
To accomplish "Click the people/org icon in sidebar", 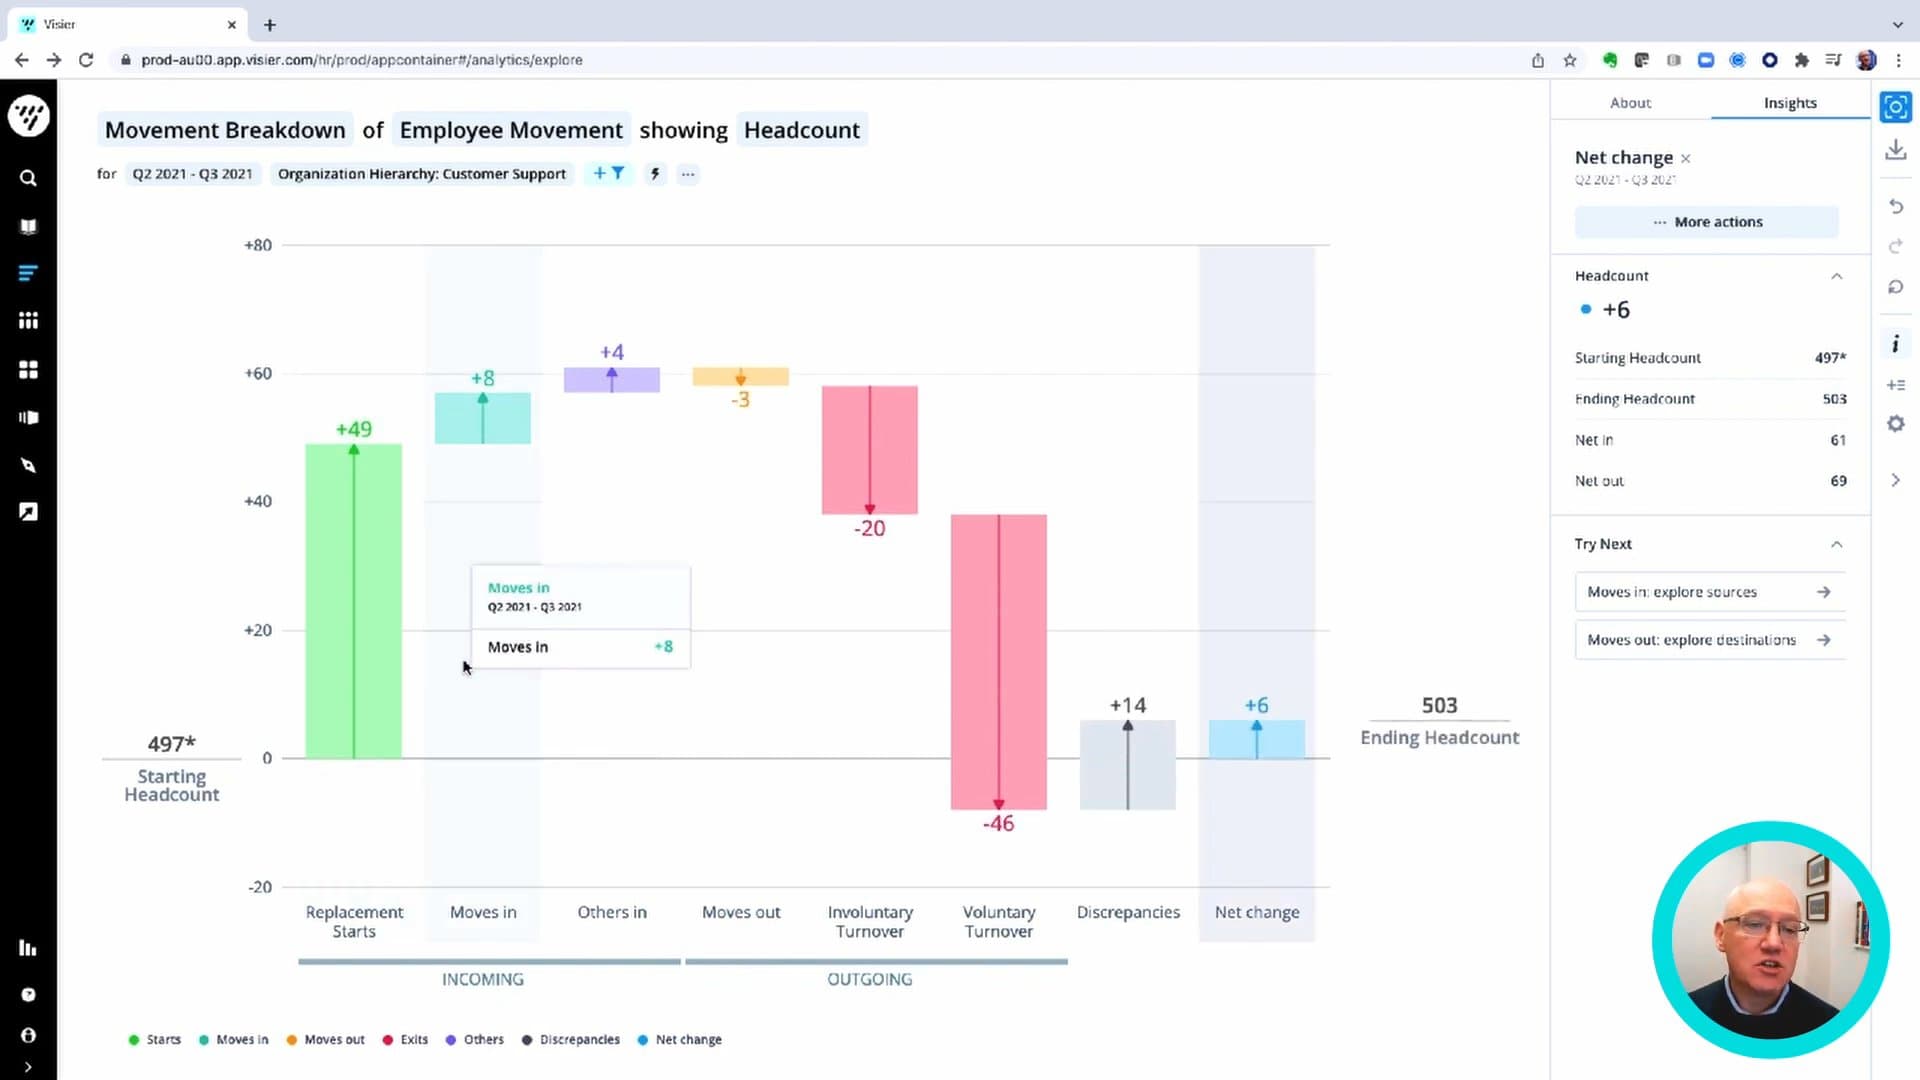I will point(29,322).
